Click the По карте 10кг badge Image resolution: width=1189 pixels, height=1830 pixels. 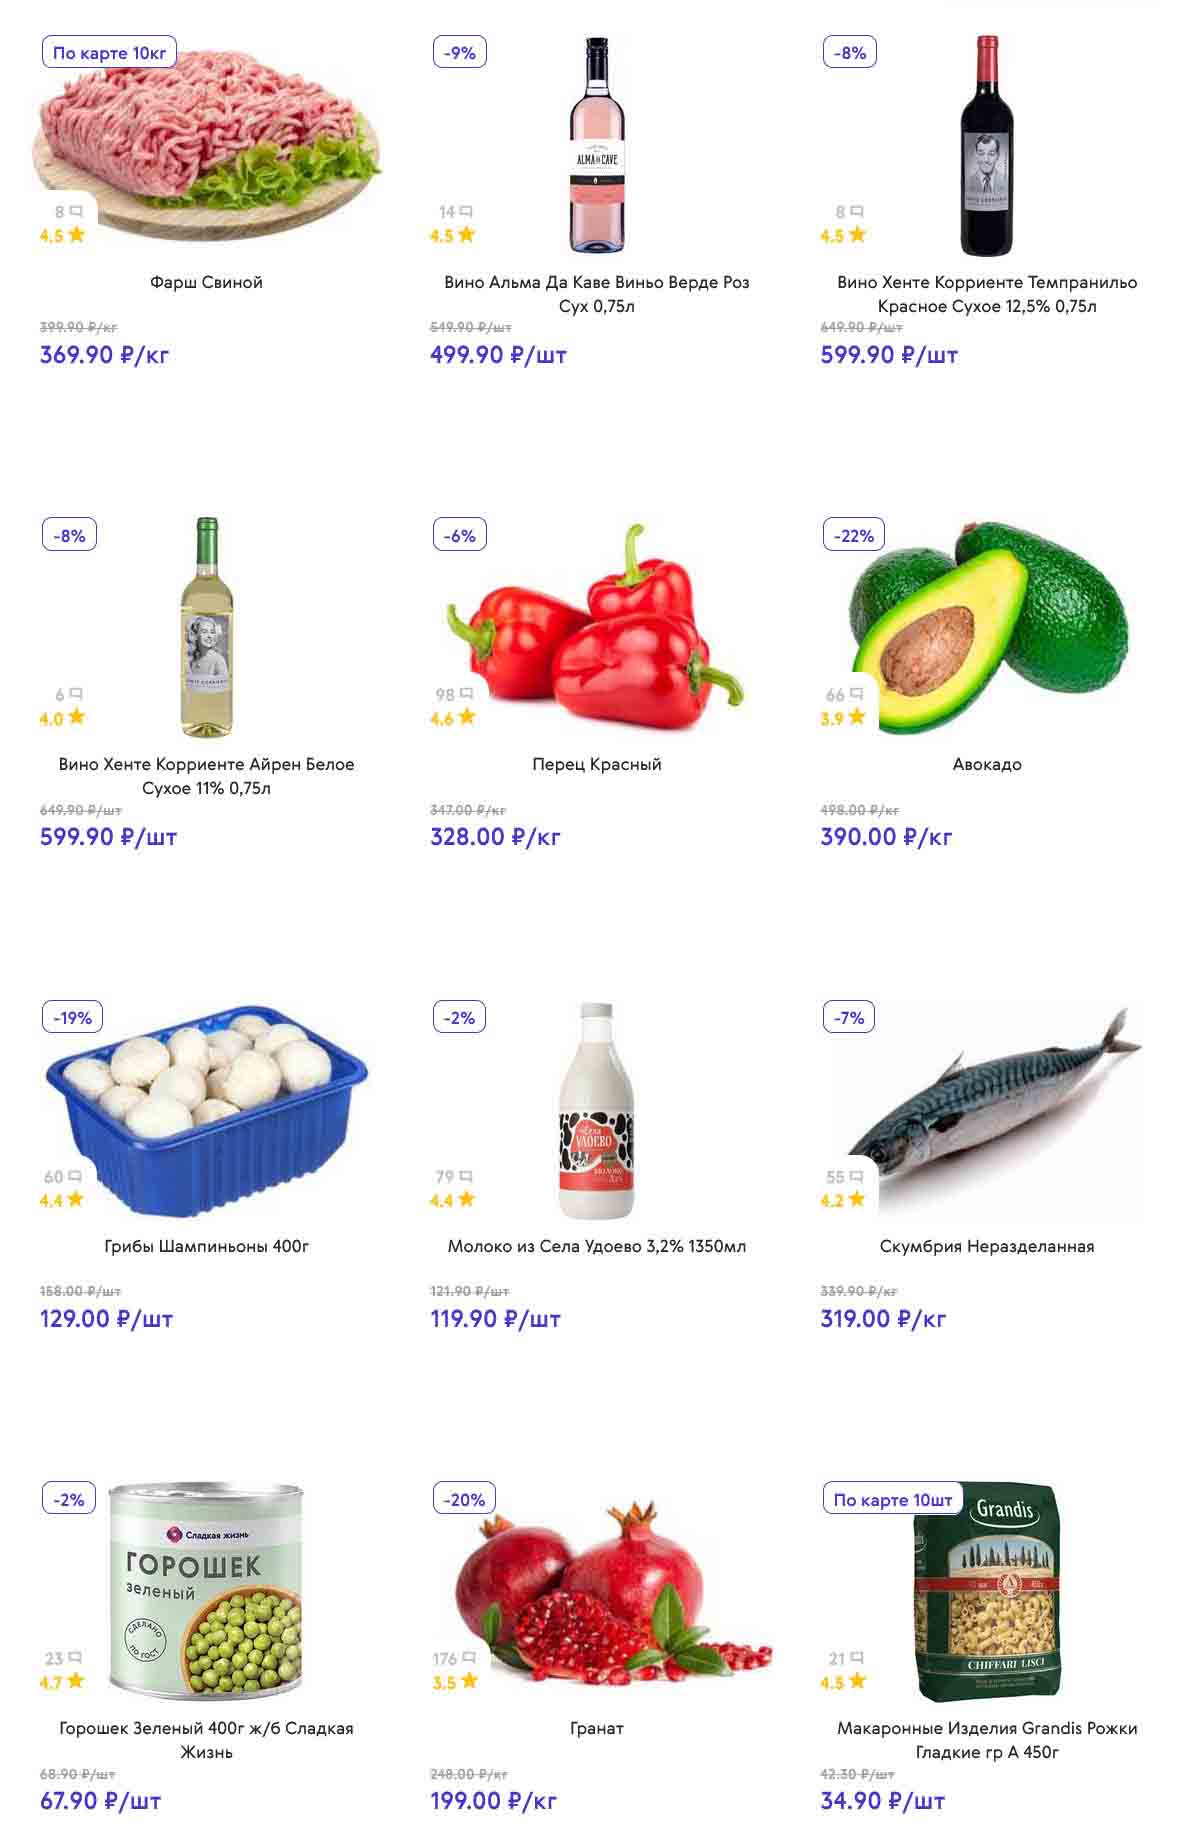coord(109,53)
